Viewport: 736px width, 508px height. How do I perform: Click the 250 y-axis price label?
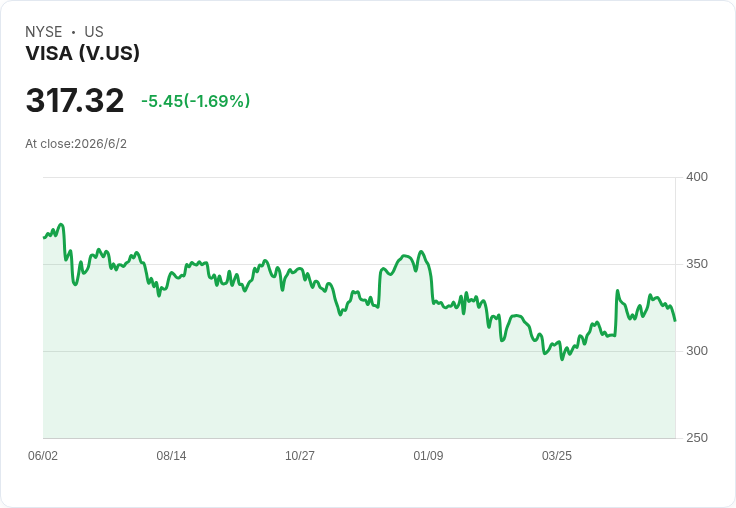pos(697,438)
